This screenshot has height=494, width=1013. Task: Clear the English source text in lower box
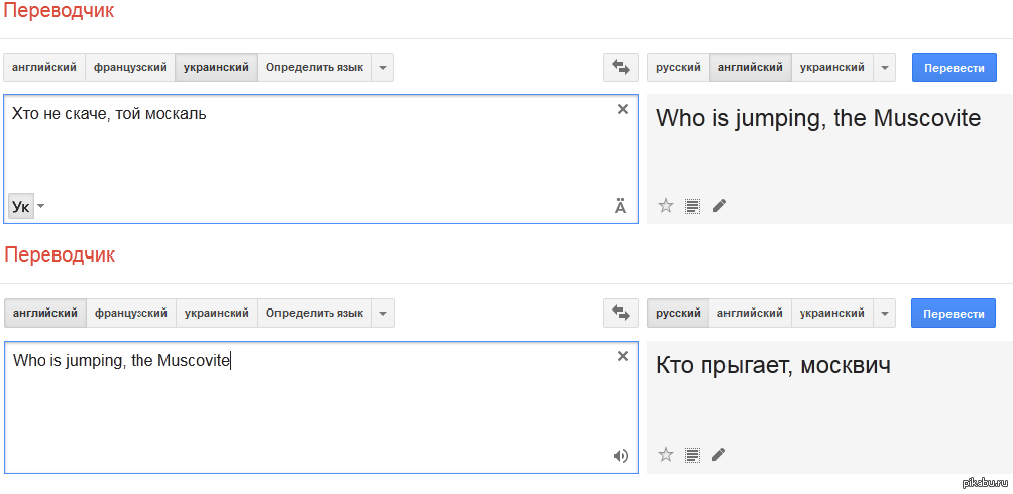623,356
